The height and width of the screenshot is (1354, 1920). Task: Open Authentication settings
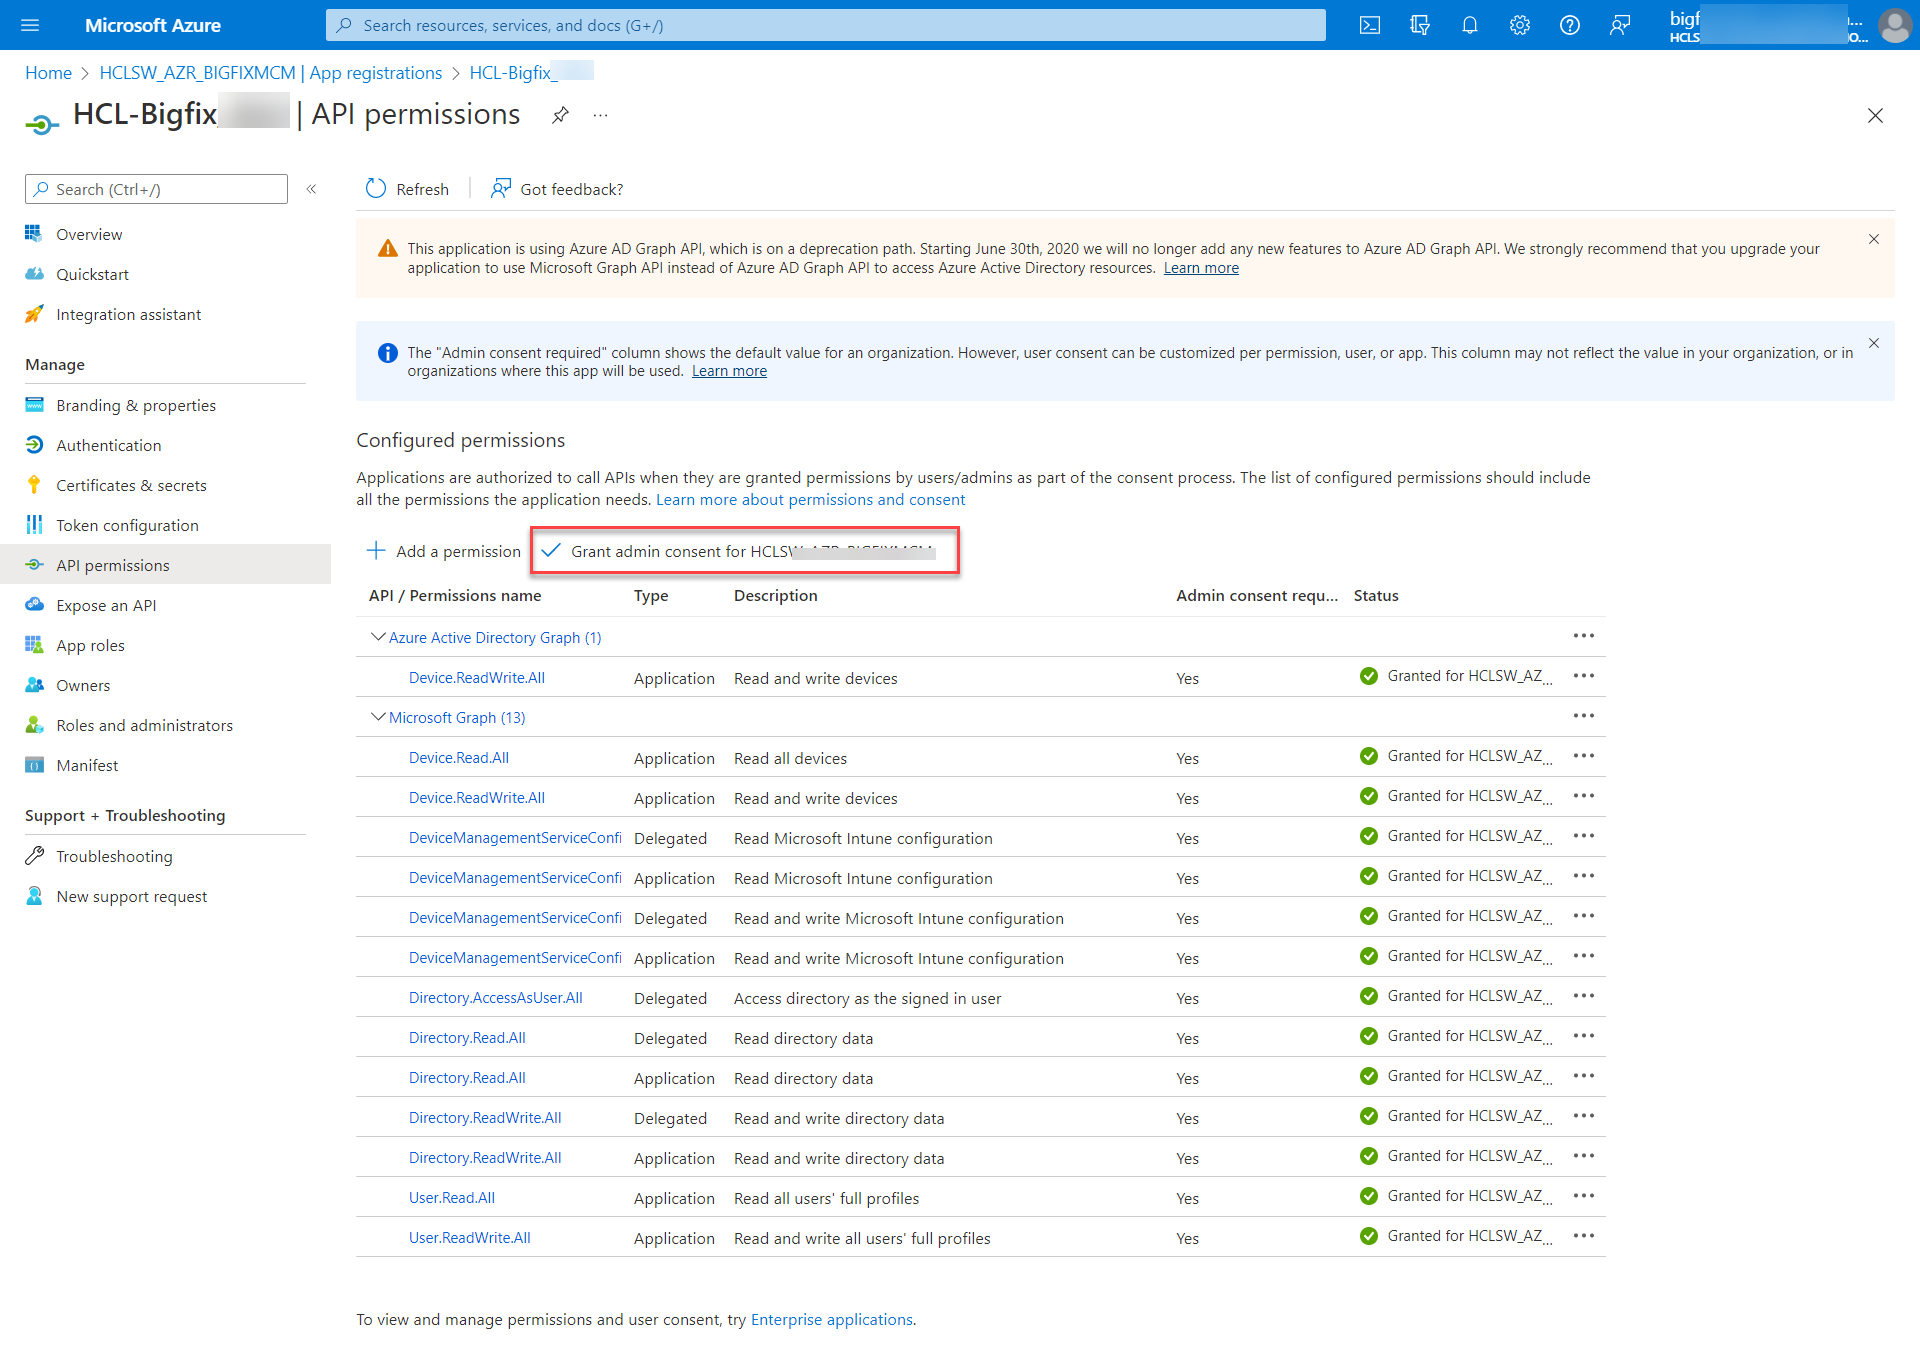pos(108,445)
